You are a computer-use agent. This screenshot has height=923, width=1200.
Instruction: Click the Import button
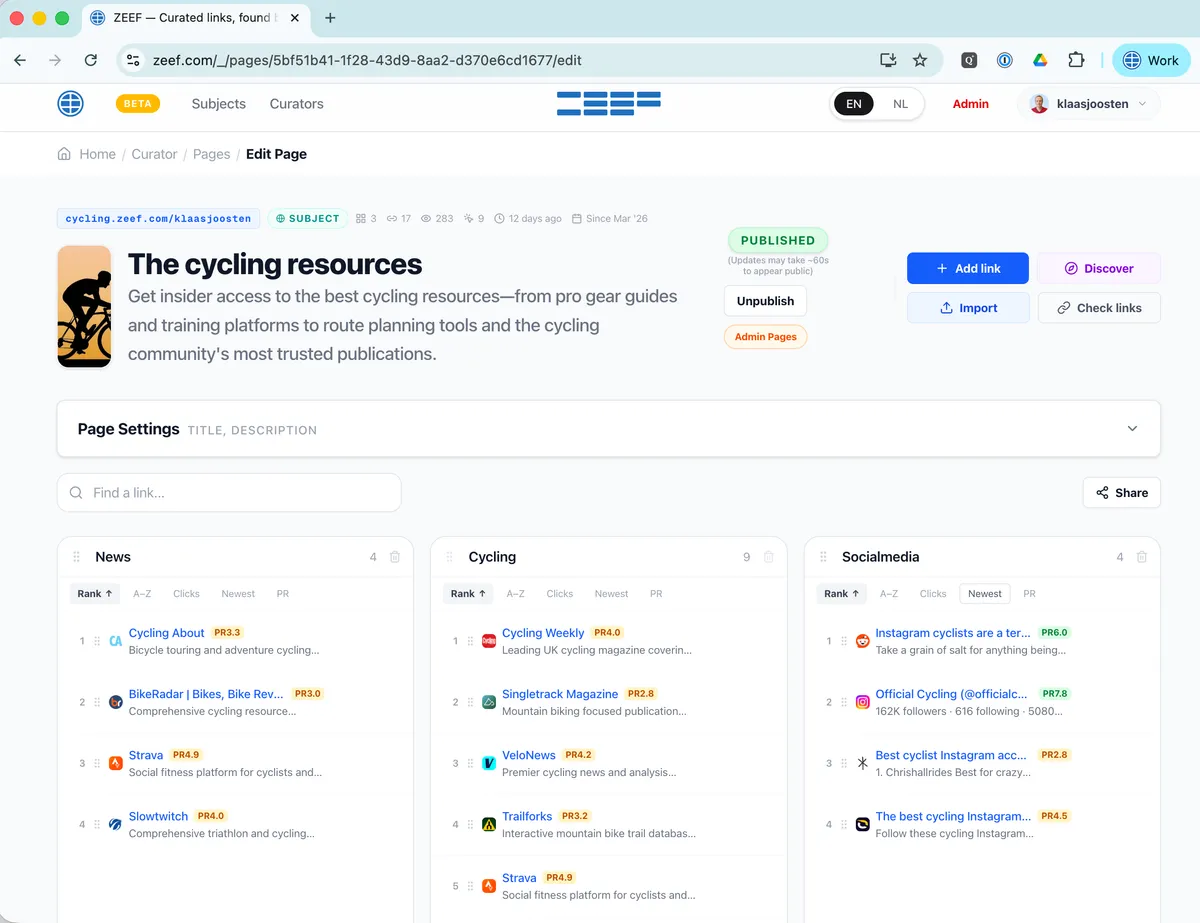coord(968,308)
